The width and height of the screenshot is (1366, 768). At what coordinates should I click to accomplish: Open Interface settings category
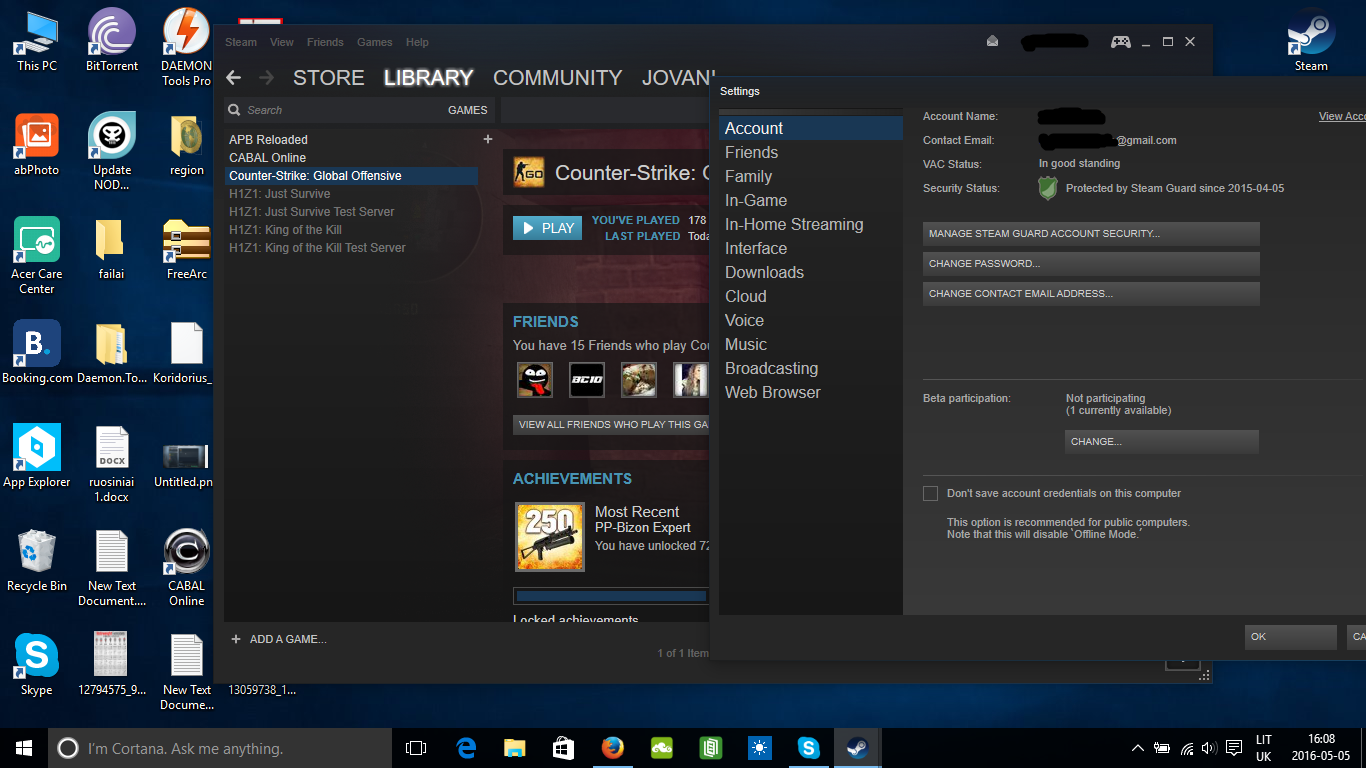tap(811, 248)
